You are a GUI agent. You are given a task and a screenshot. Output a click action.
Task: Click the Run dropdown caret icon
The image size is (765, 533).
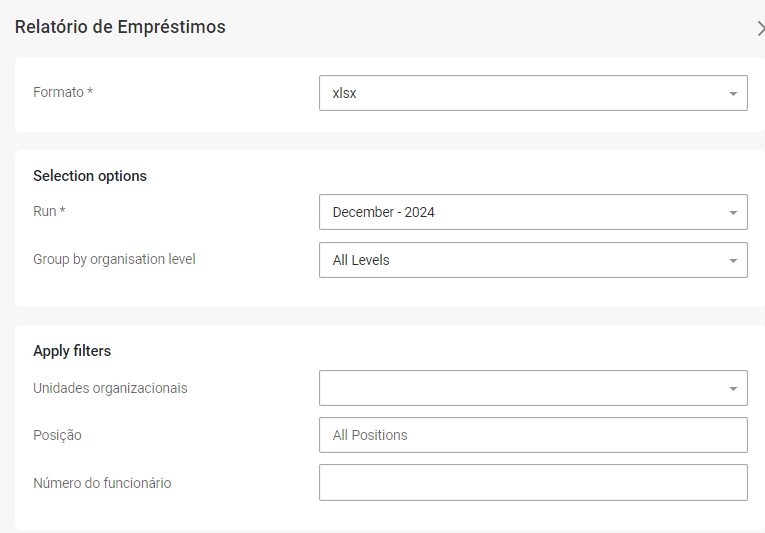[x=733, y=213]
